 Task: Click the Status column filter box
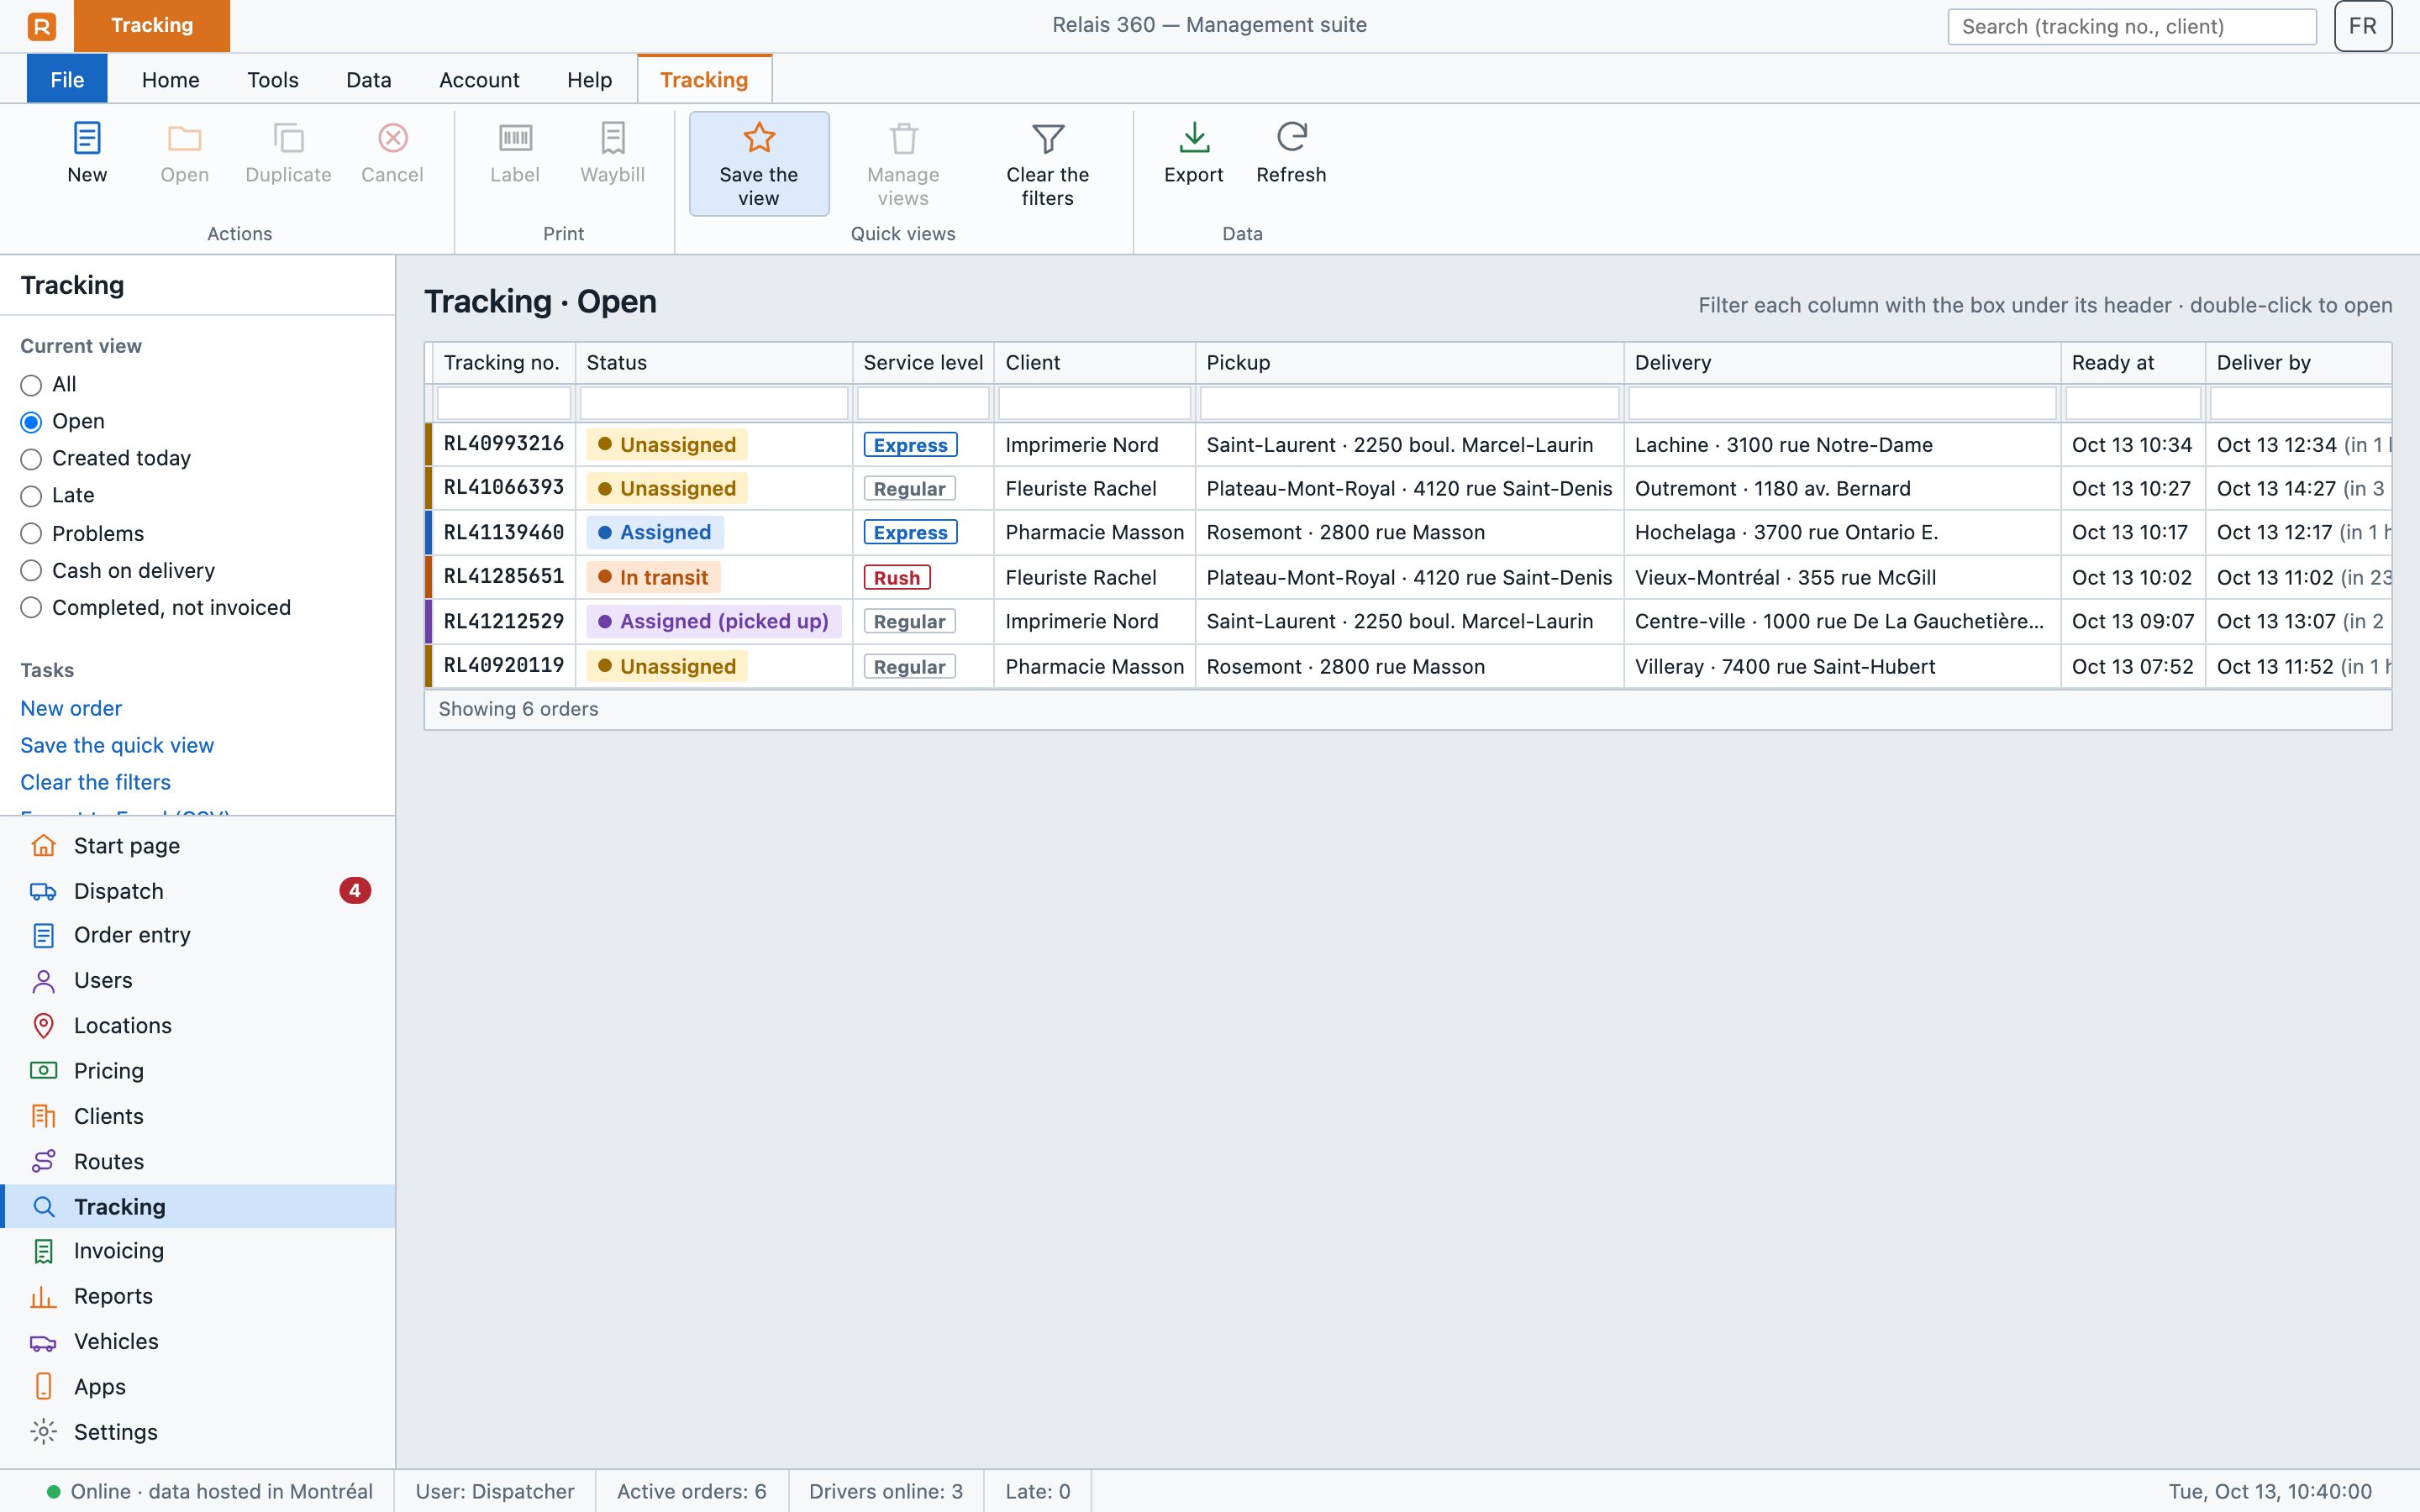coord(714,403)
